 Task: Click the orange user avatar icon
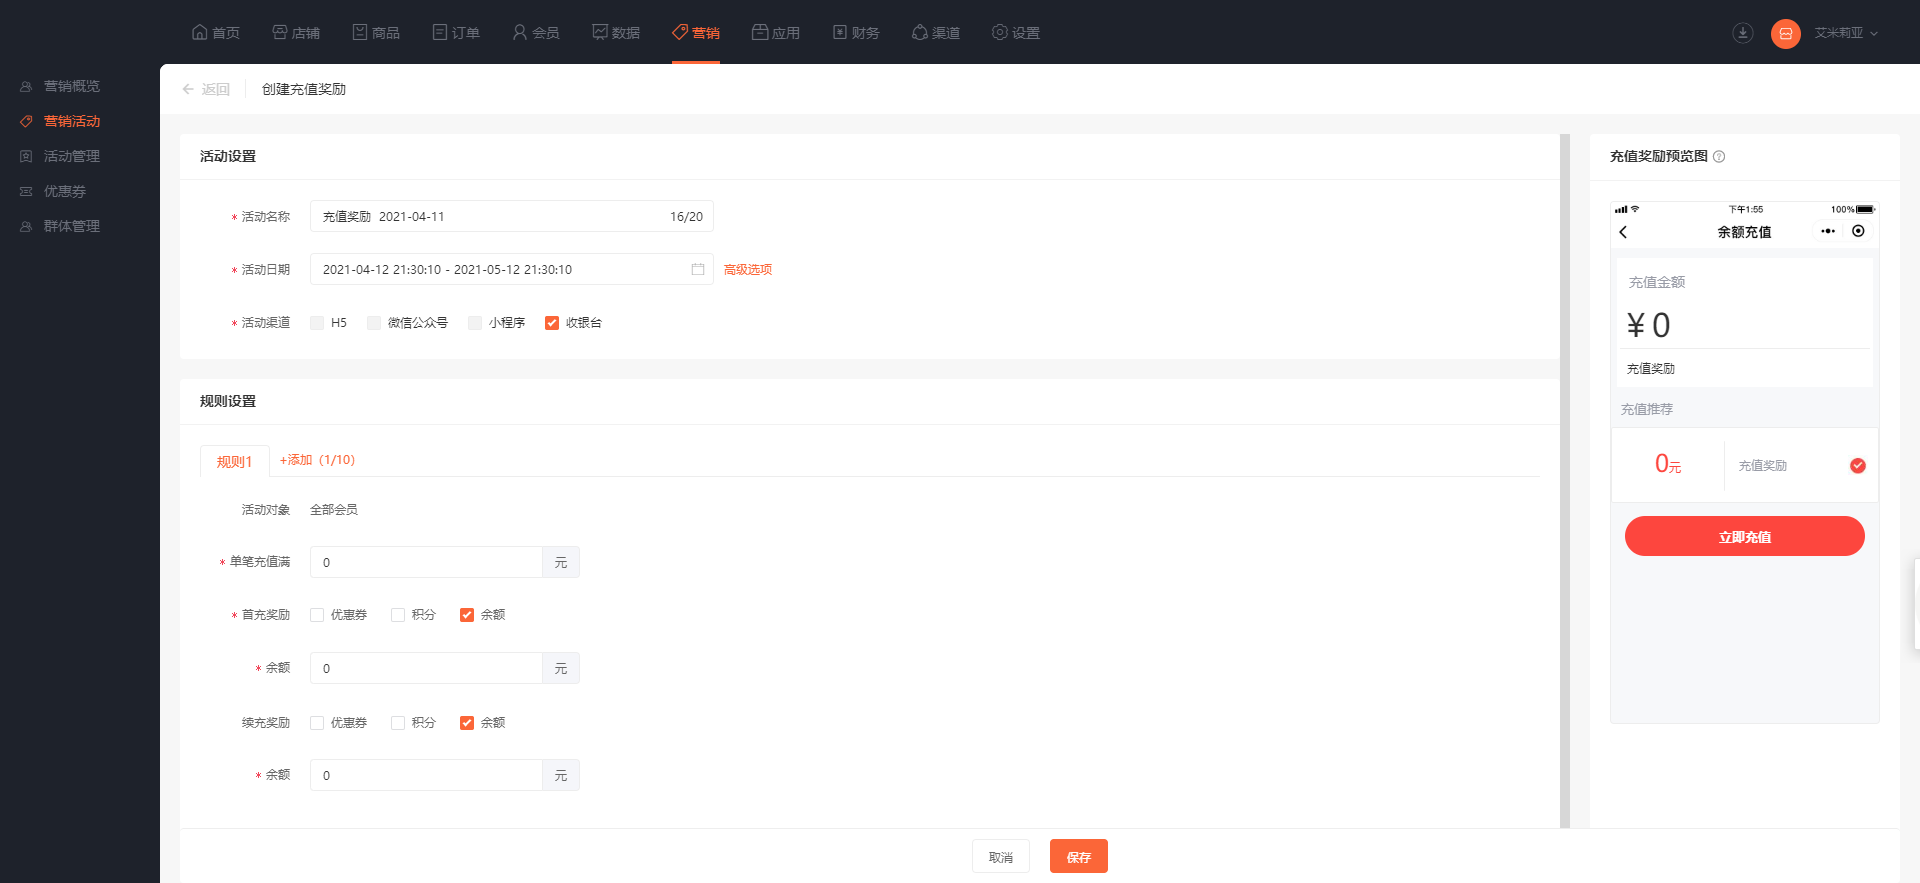1786,33
